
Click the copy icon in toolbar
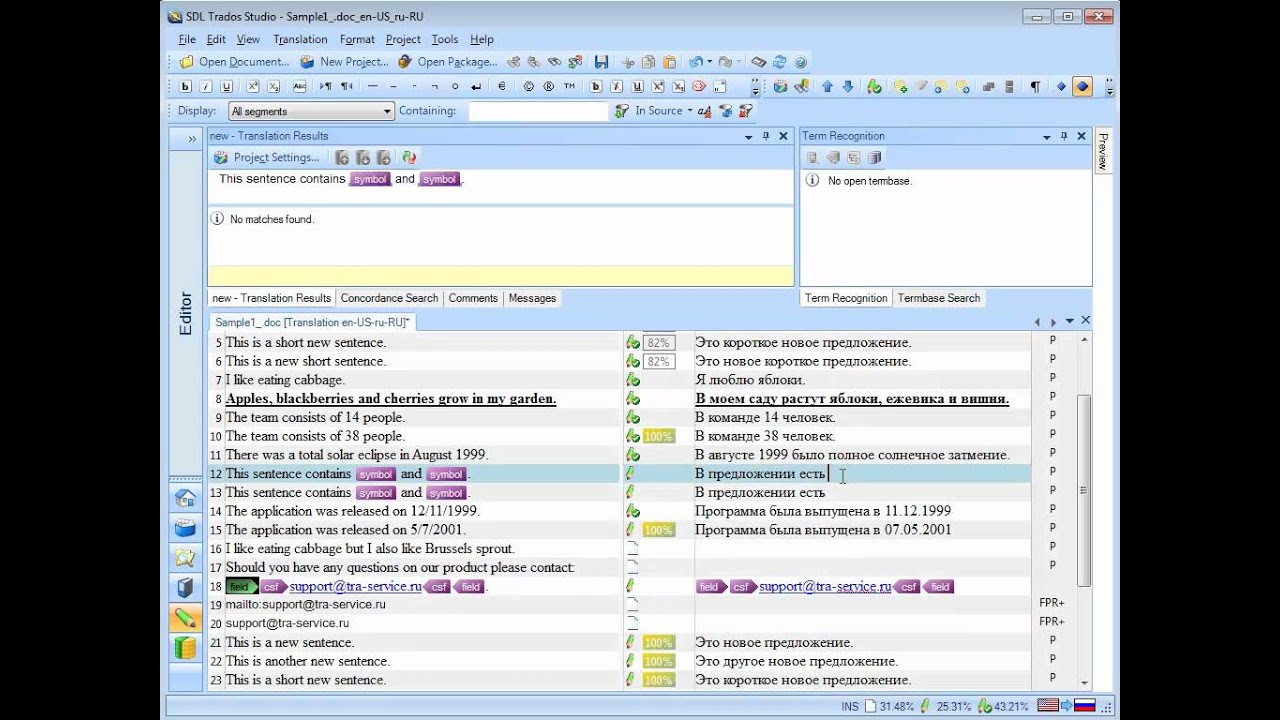[648, 62]
